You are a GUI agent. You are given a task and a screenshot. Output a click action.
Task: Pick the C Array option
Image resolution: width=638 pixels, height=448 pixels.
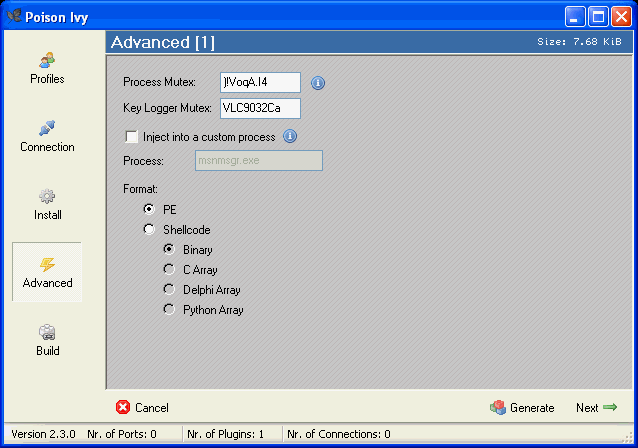click(x=169, y=269)
